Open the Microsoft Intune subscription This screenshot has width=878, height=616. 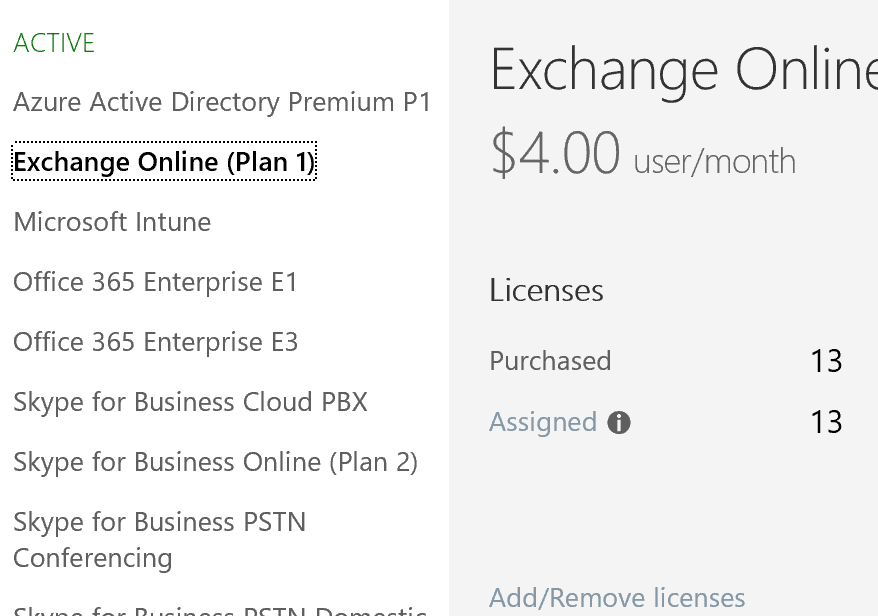tap(112, 222)
